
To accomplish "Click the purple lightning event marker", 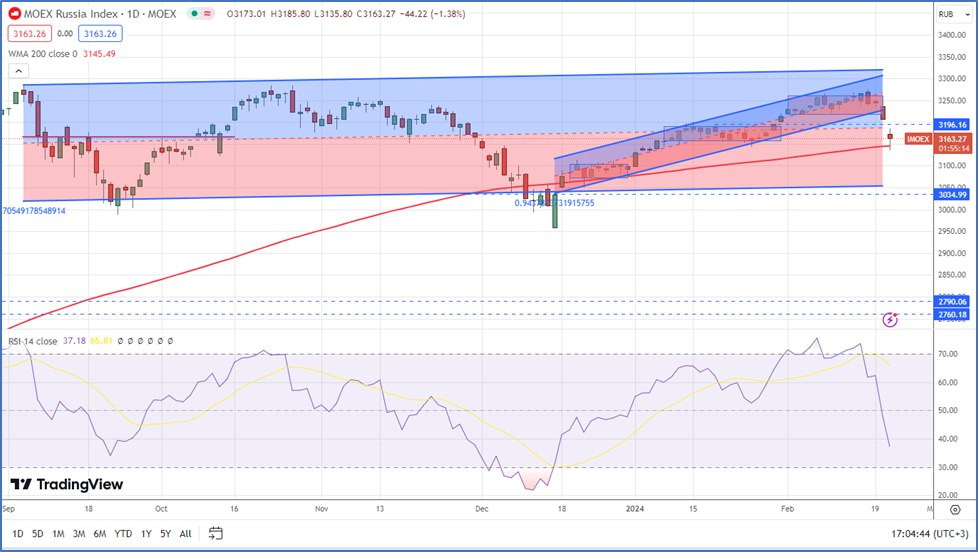I will coord(890,320).
